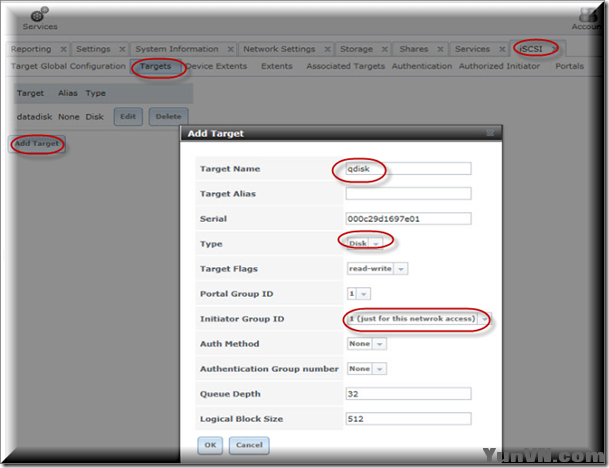Switch to the Settings tab
Screen dimensions: 609x468
click(x=93, y=49)
